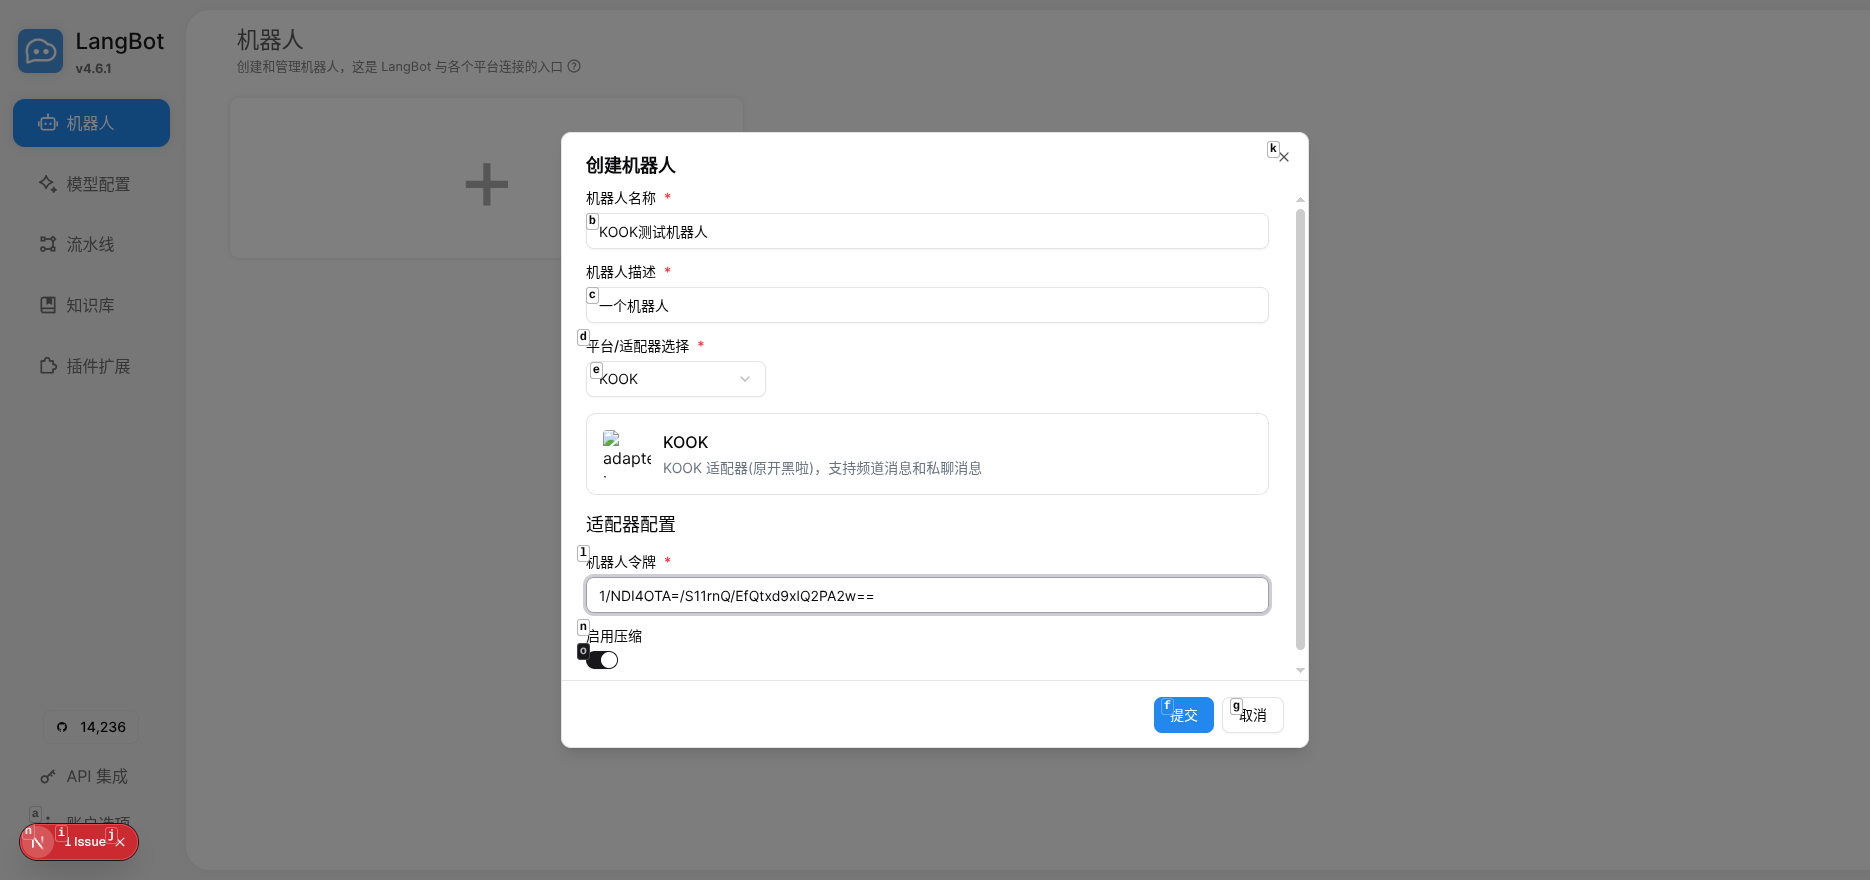
Task: Toggle the 启用压缩 switch
Action: [x=602, y=660]
